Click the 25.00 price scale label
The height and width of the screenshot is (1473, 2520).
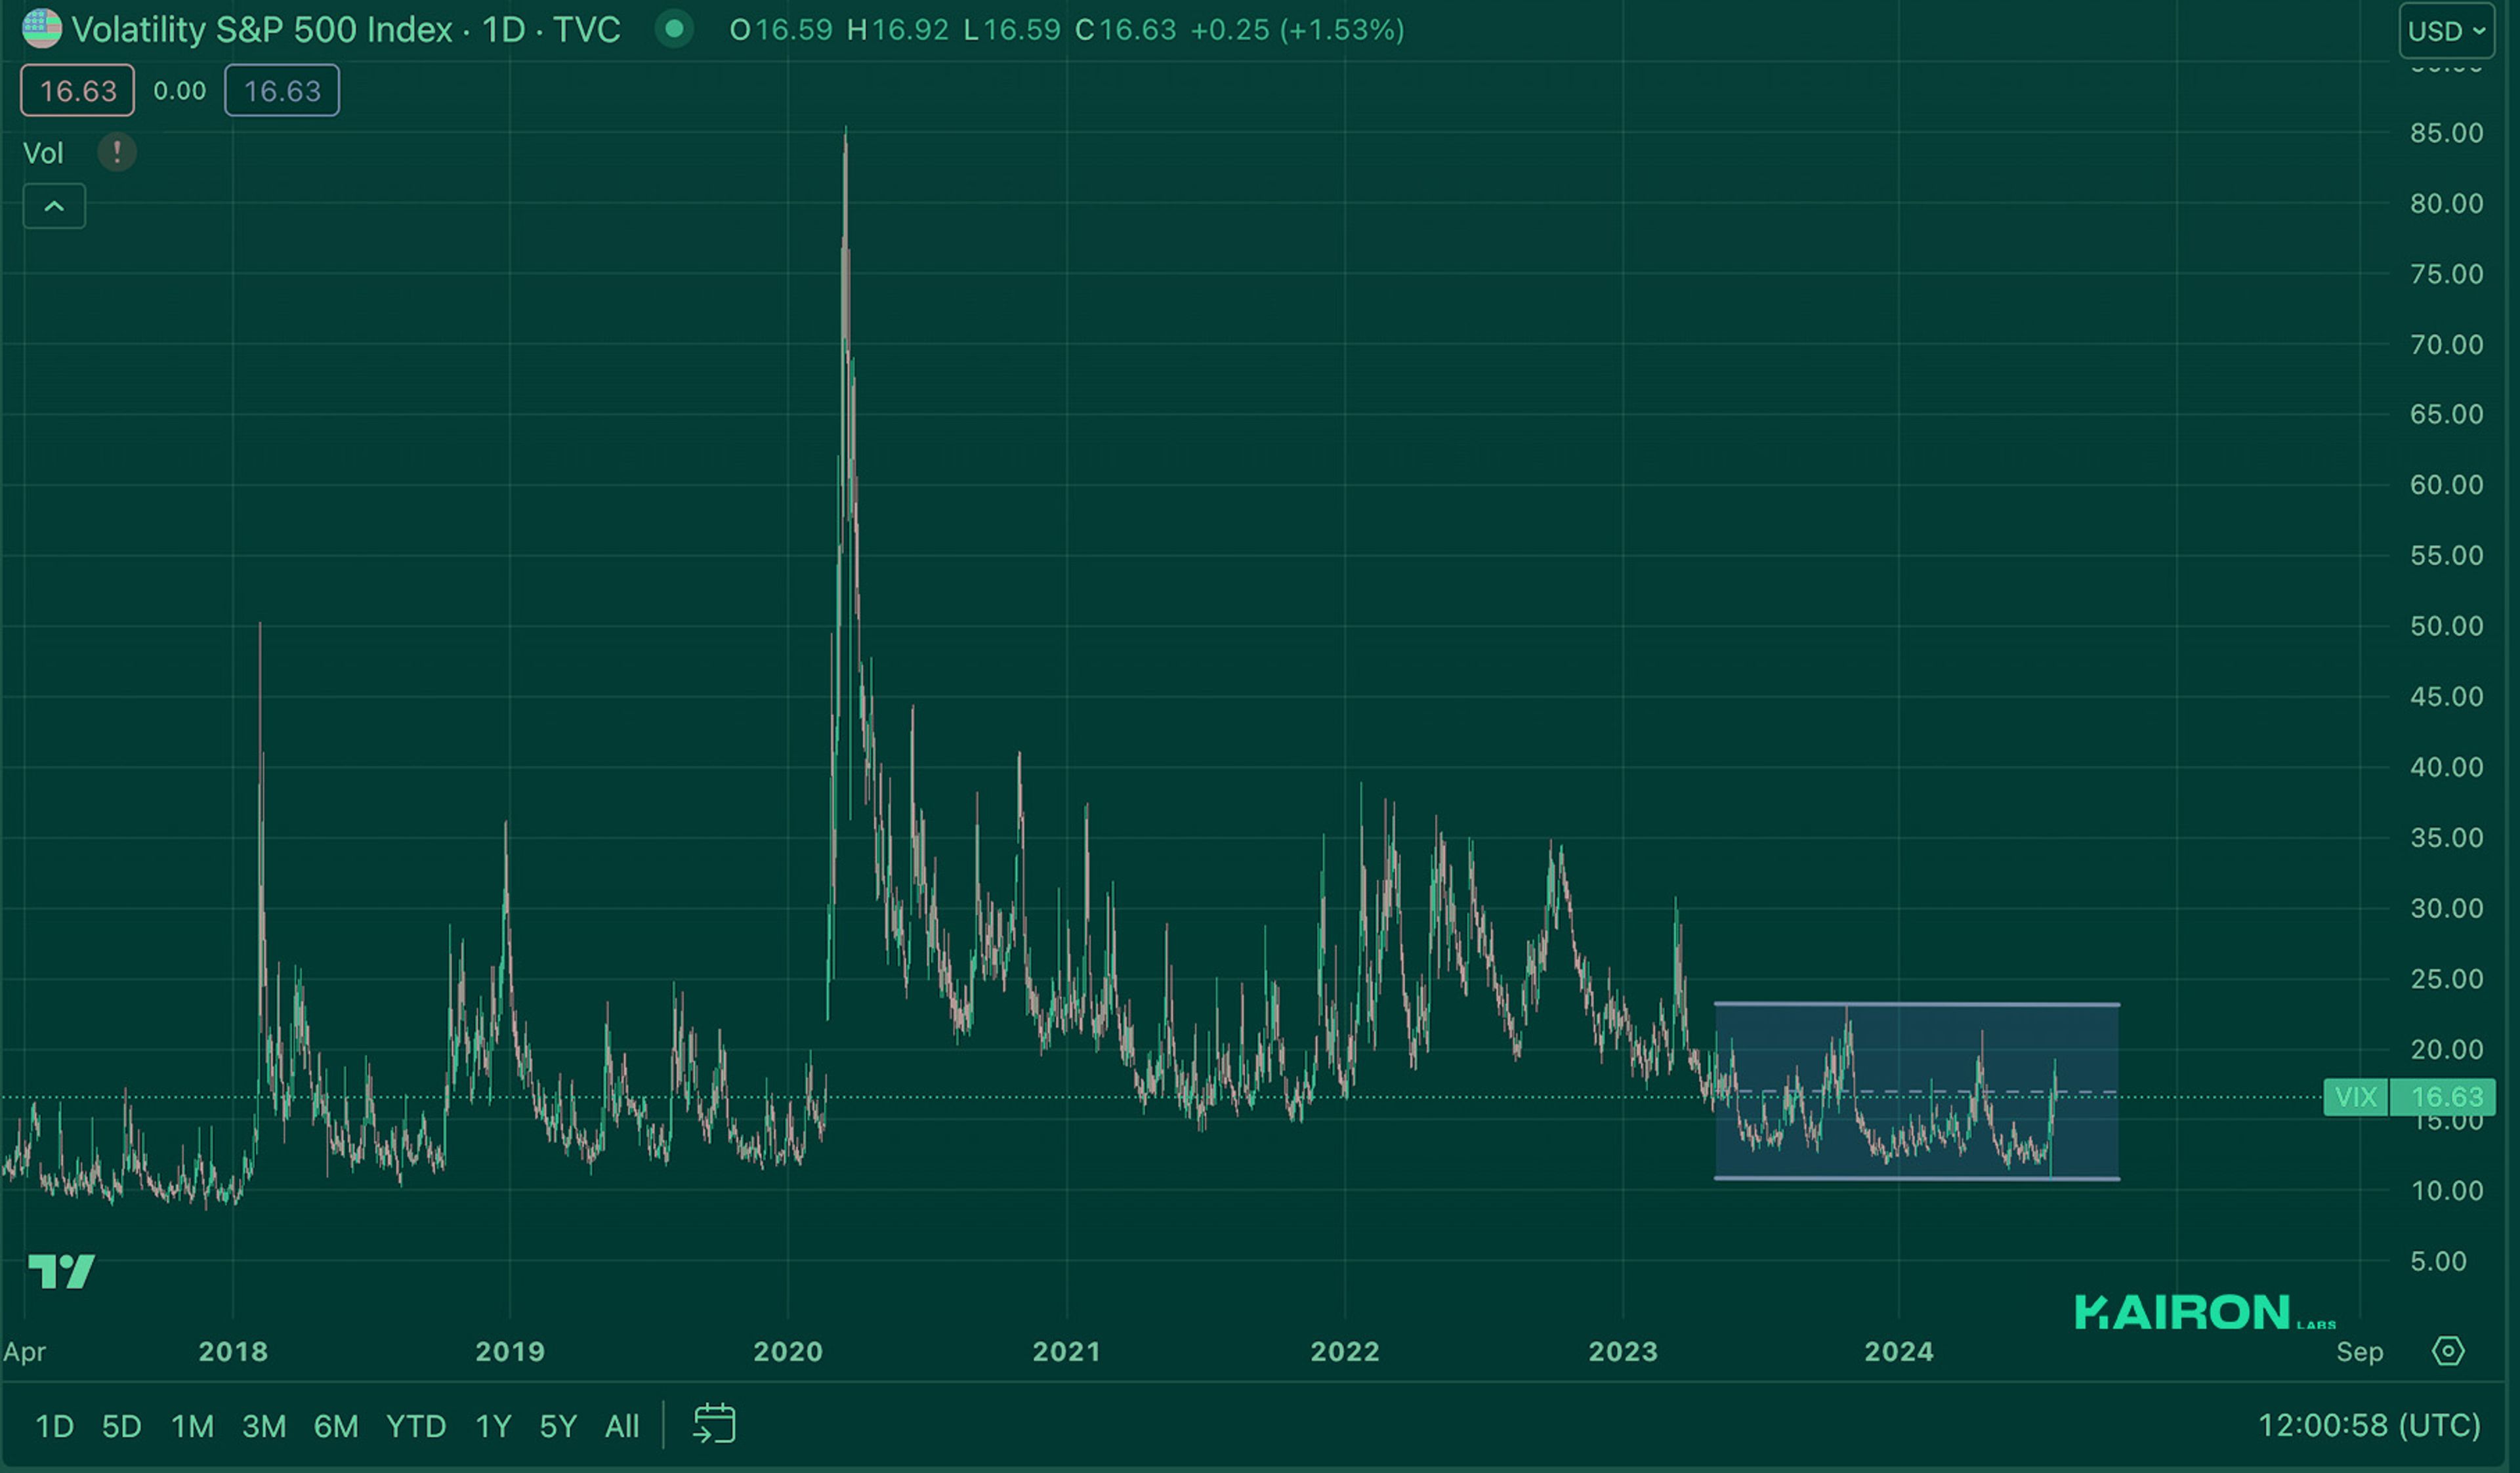[x=2446, y=979]
